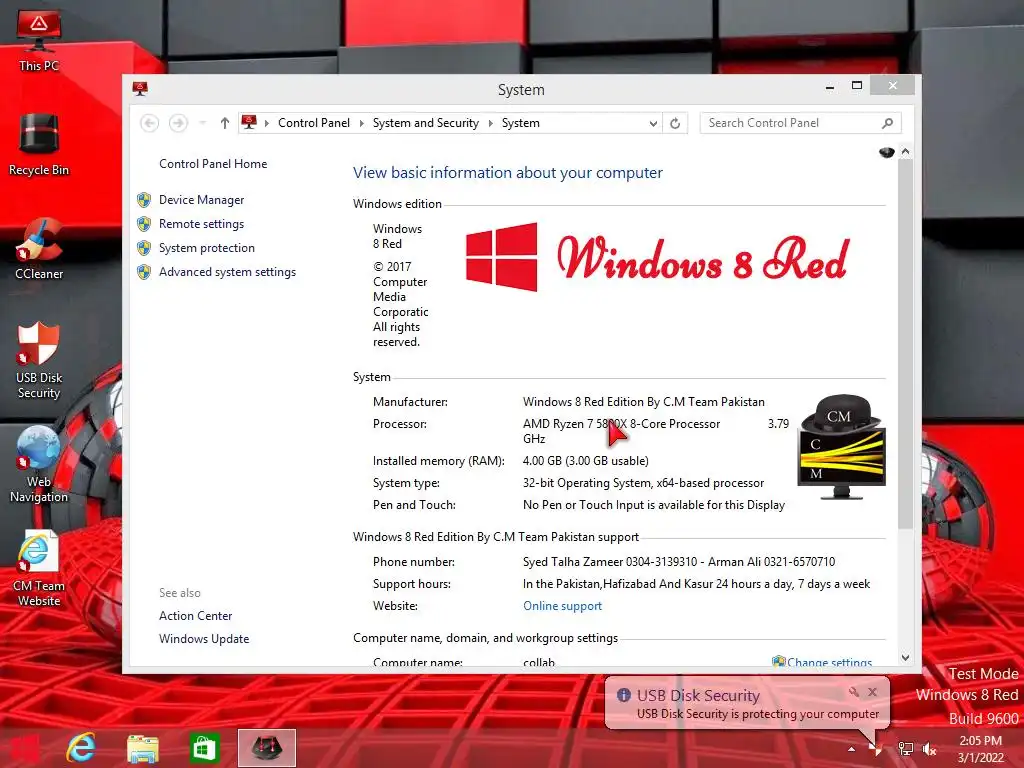
Task: Close the USB Disk Security notification
Action: (x=872, y=692)
